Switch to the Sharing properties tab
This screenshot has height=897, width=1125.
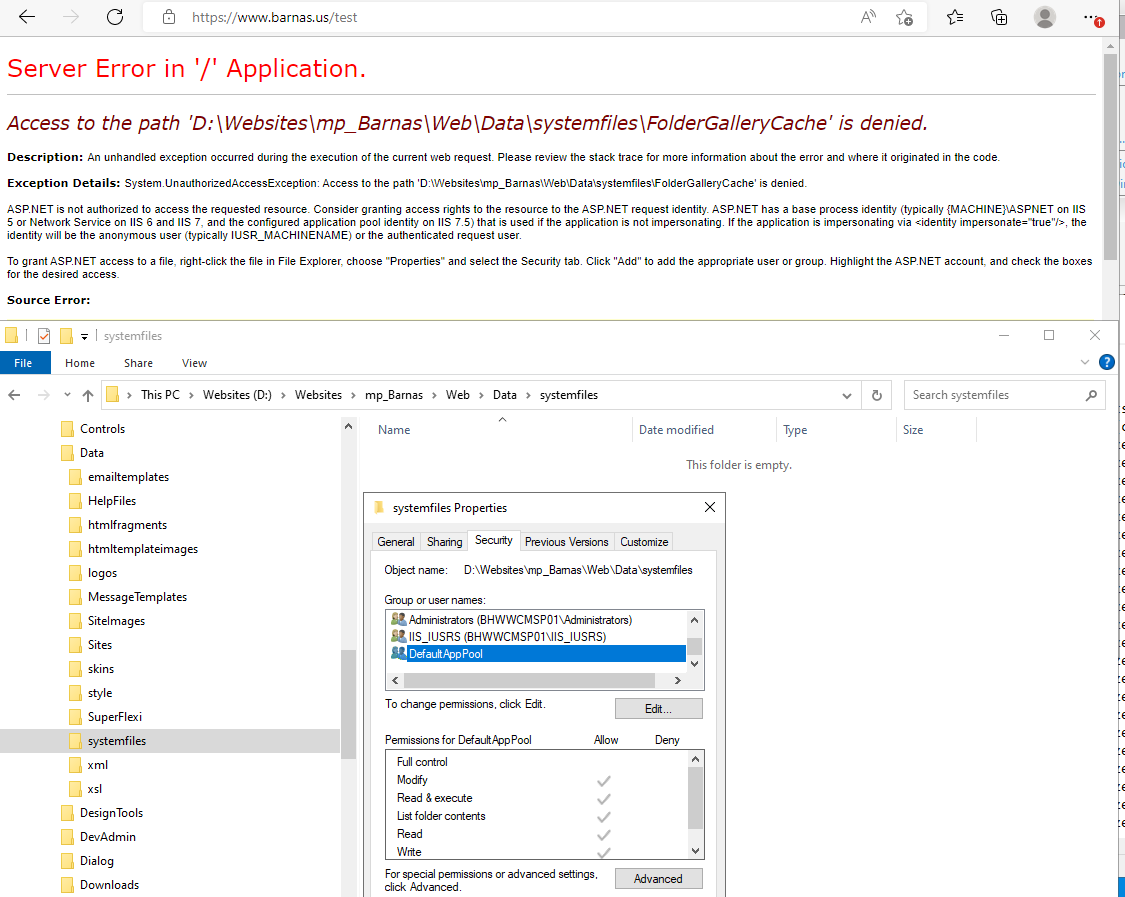tap(444, 542)
